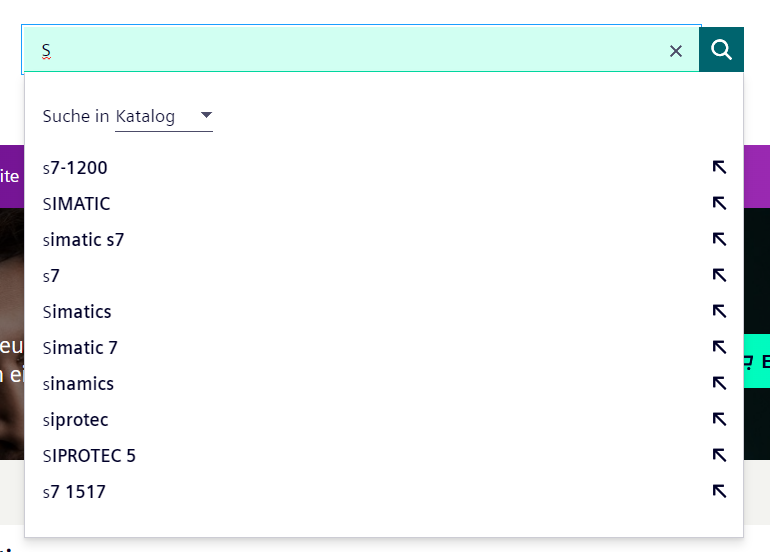
Task: Fill search with s7-1200 via arrow icon
Action: [x=719, y=168]
